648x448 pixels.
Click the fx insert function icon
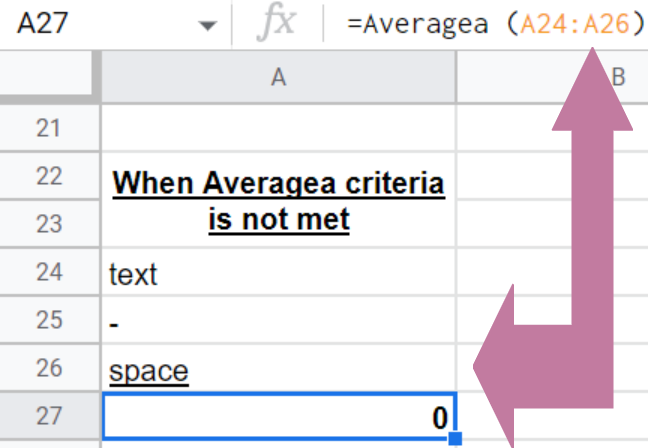coord(276,24)
